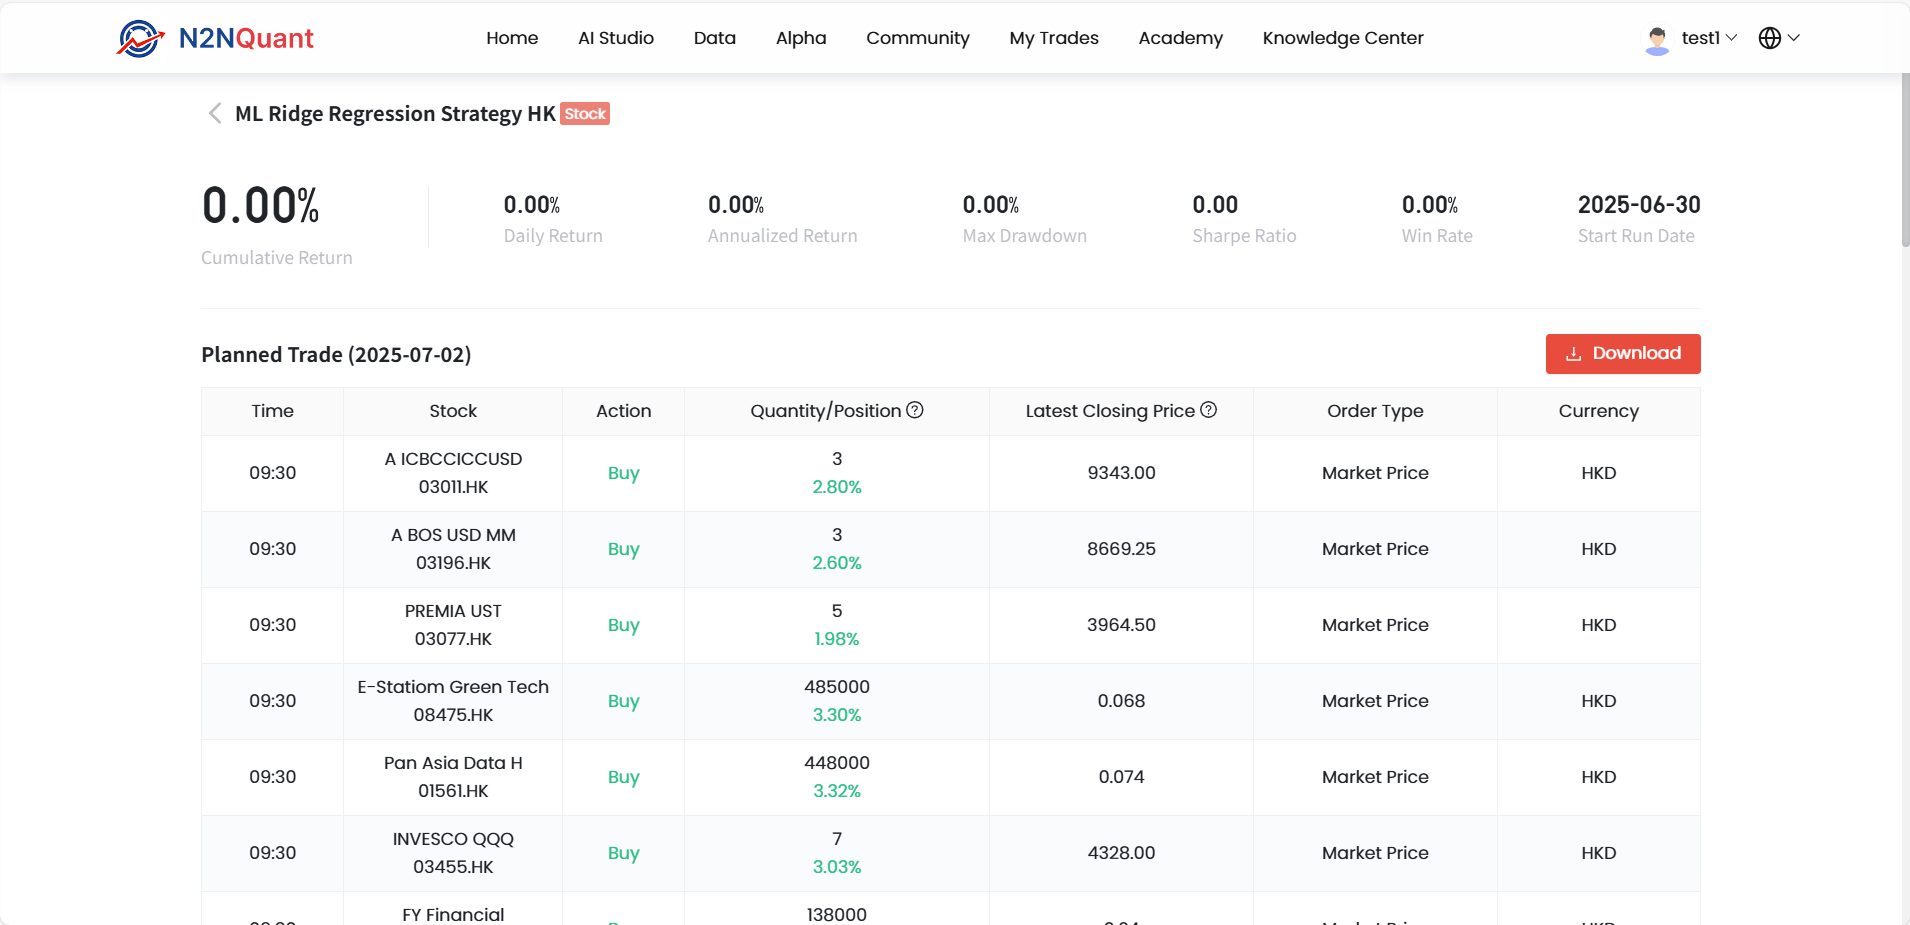
Task: Click Market Price in the Pan Asia Data row
Action: 1375,777
